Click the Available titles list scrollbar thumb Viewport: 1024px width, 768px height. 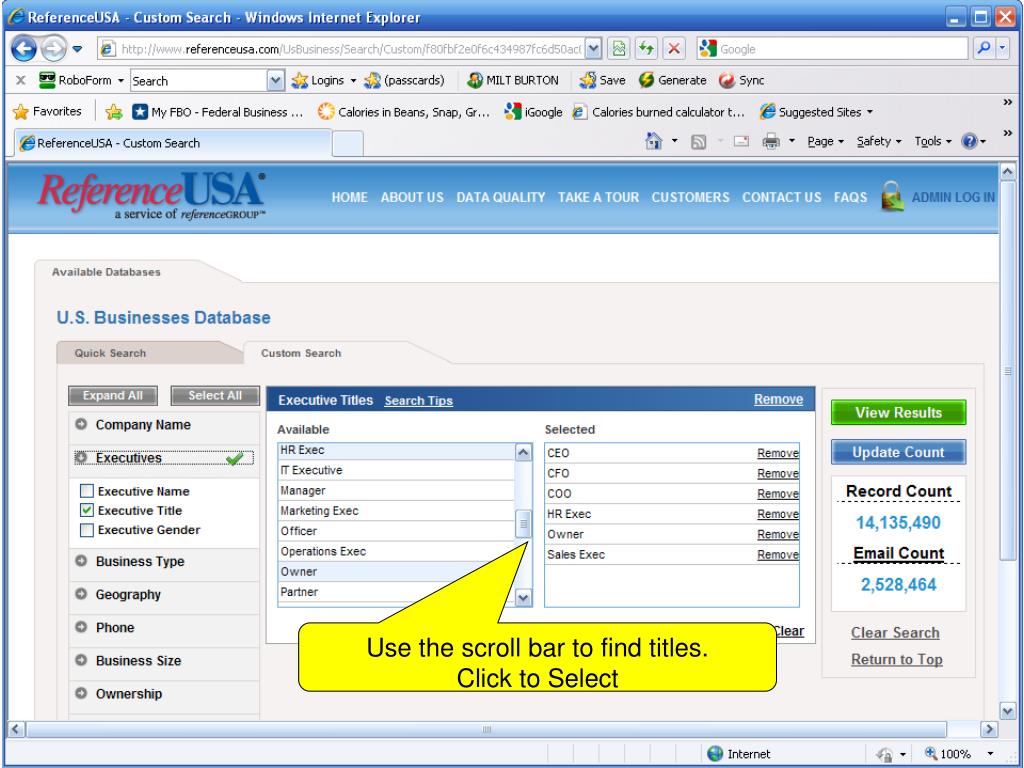523,524
